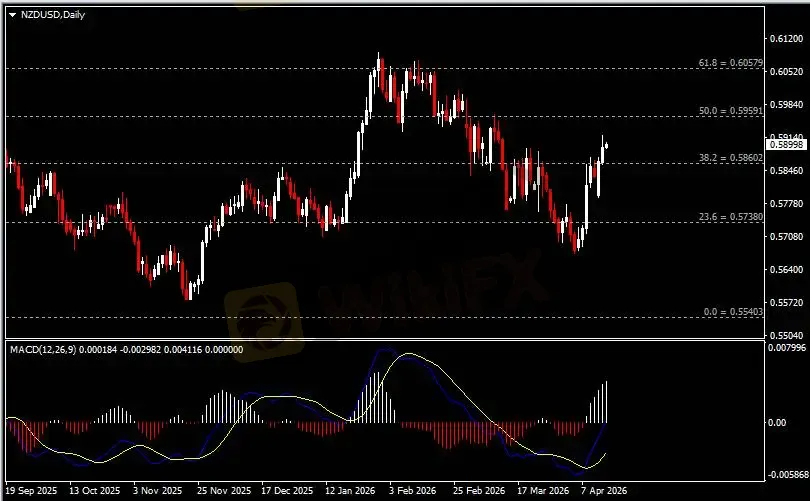This screenshot has height=501, width=810.
Task: Click the current price tag 0.58998
Action: (x=786, y=145)
